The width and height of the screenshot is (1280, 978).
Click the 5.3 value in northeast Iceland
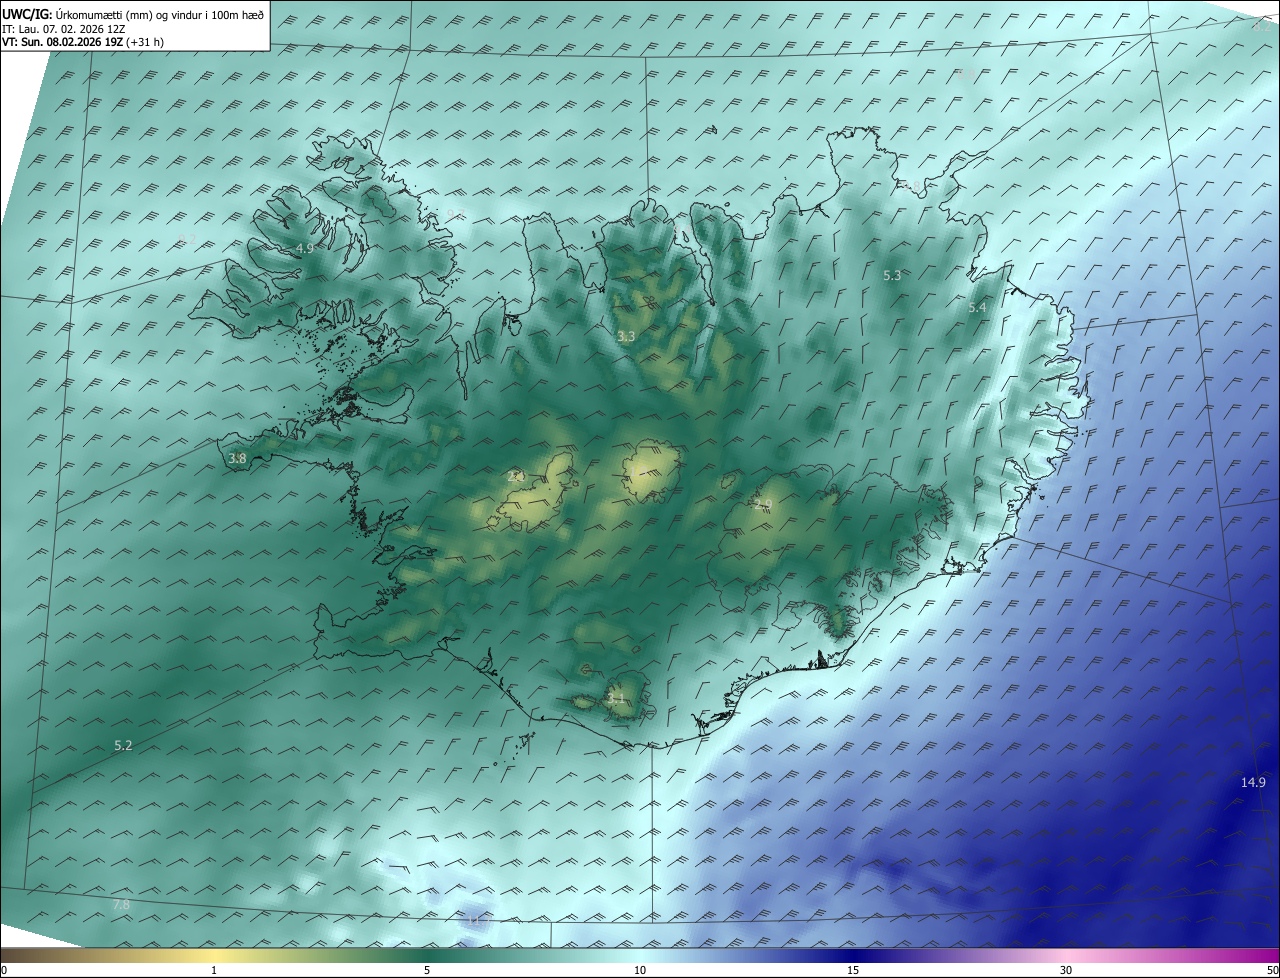[x=893, y=275]
